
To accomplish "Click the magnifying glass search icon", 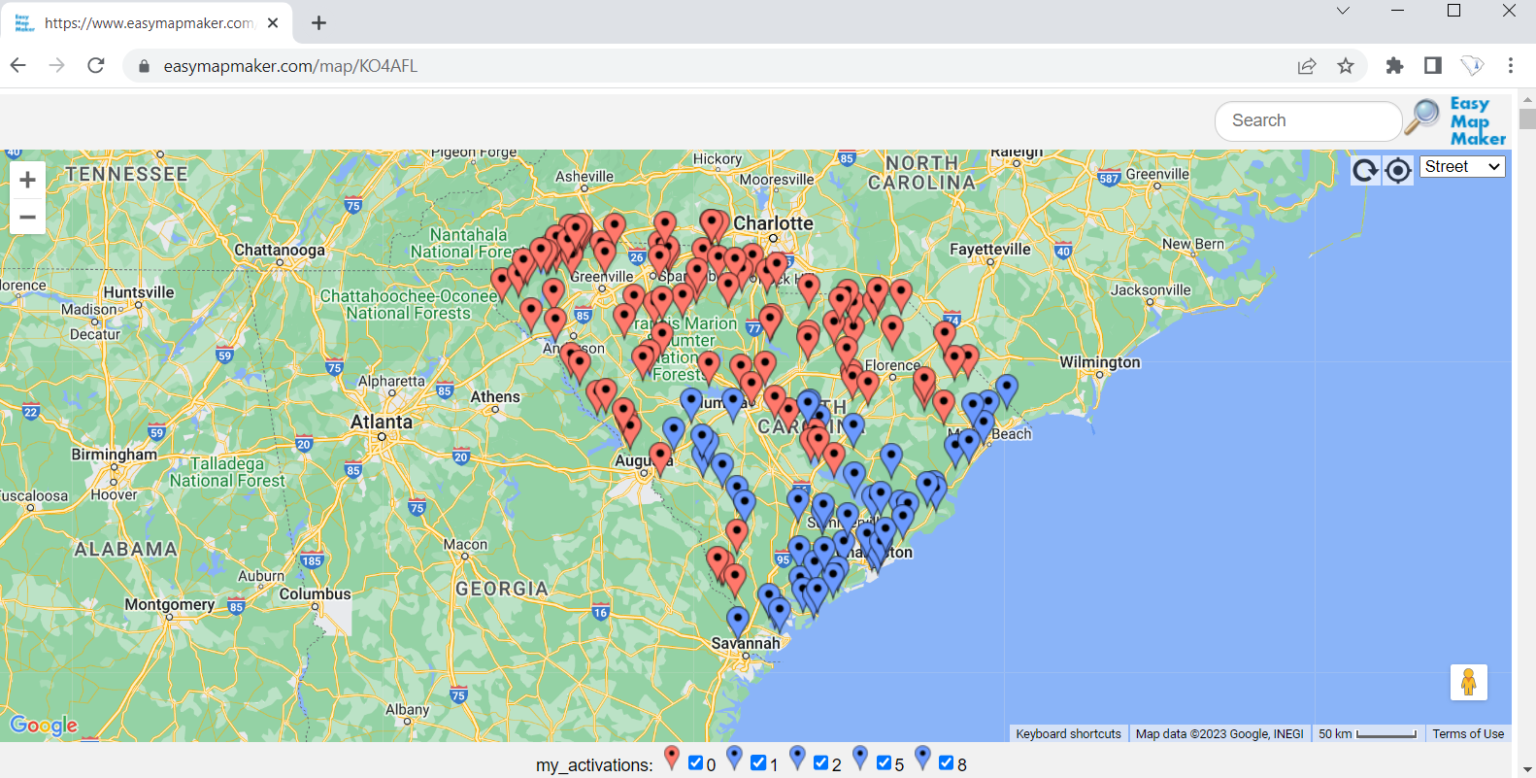I will click(1421, 118).
